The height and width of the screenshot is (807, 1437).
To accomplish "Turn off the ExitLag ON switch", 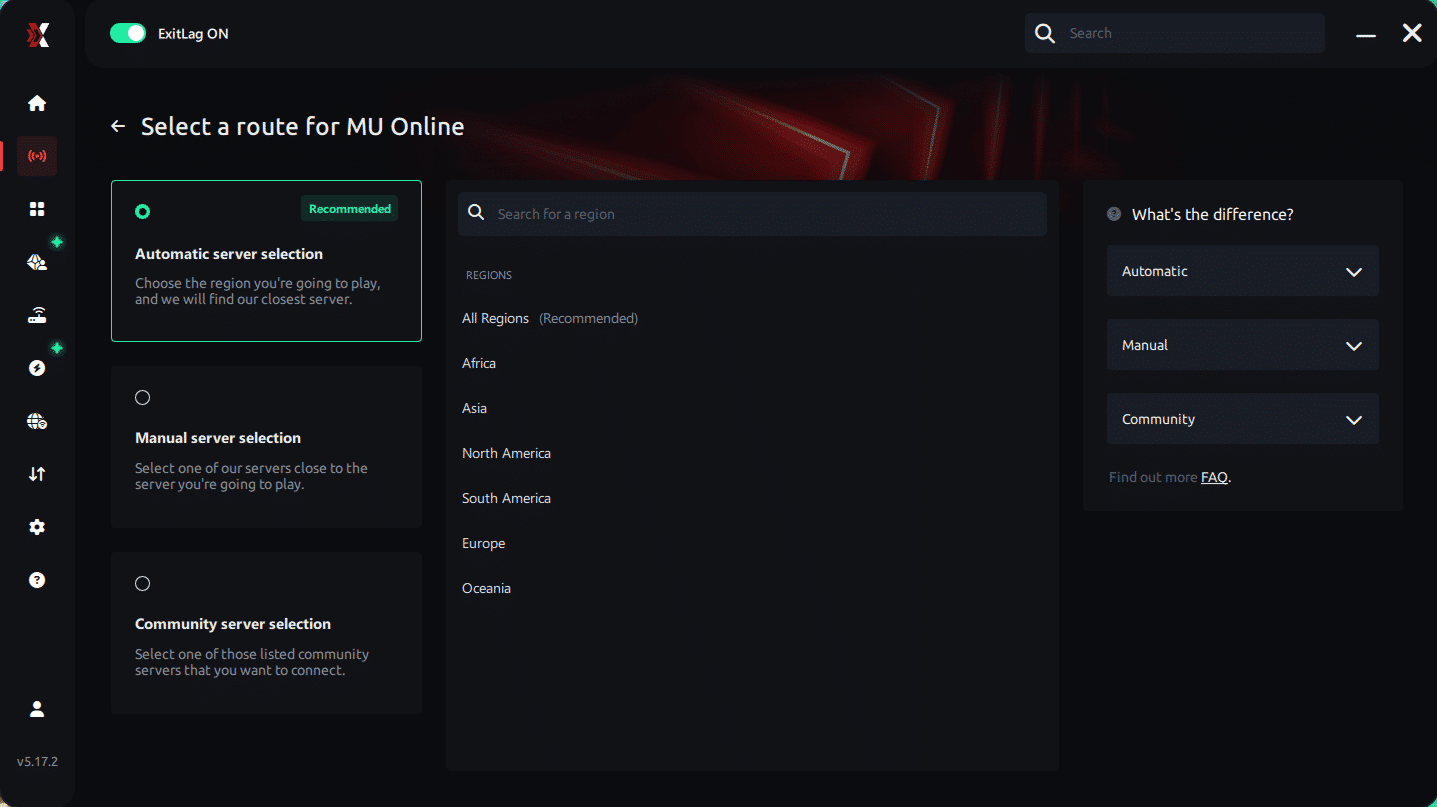I will [128, 33].
